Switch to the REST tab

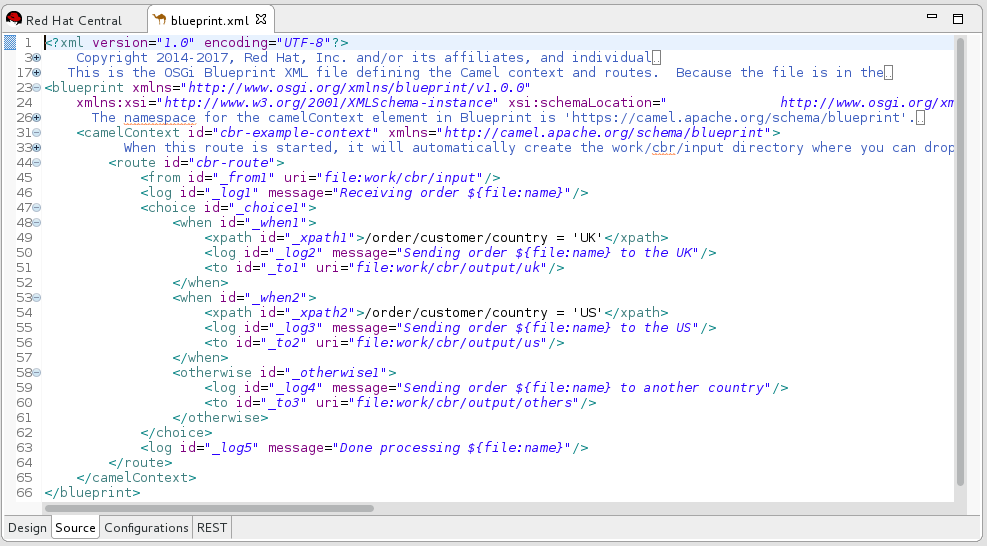[x=211, y=528]
